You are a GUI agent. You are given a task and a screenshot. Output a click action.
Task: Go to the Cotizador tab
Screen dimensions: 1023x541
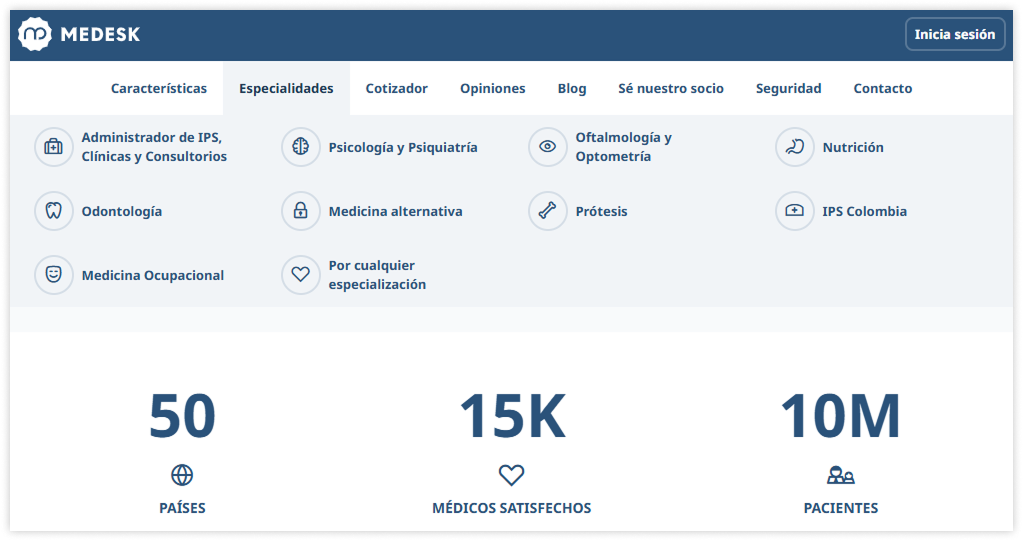click(x=397, y=89)
